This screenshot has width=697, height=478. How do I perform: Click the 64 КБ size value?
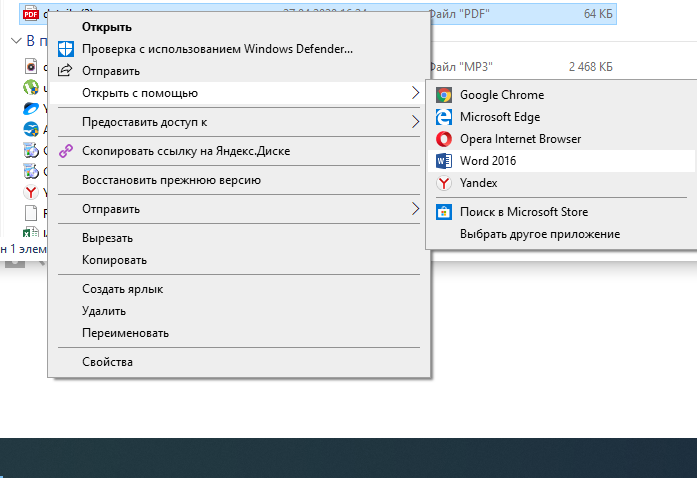[598, 14]
